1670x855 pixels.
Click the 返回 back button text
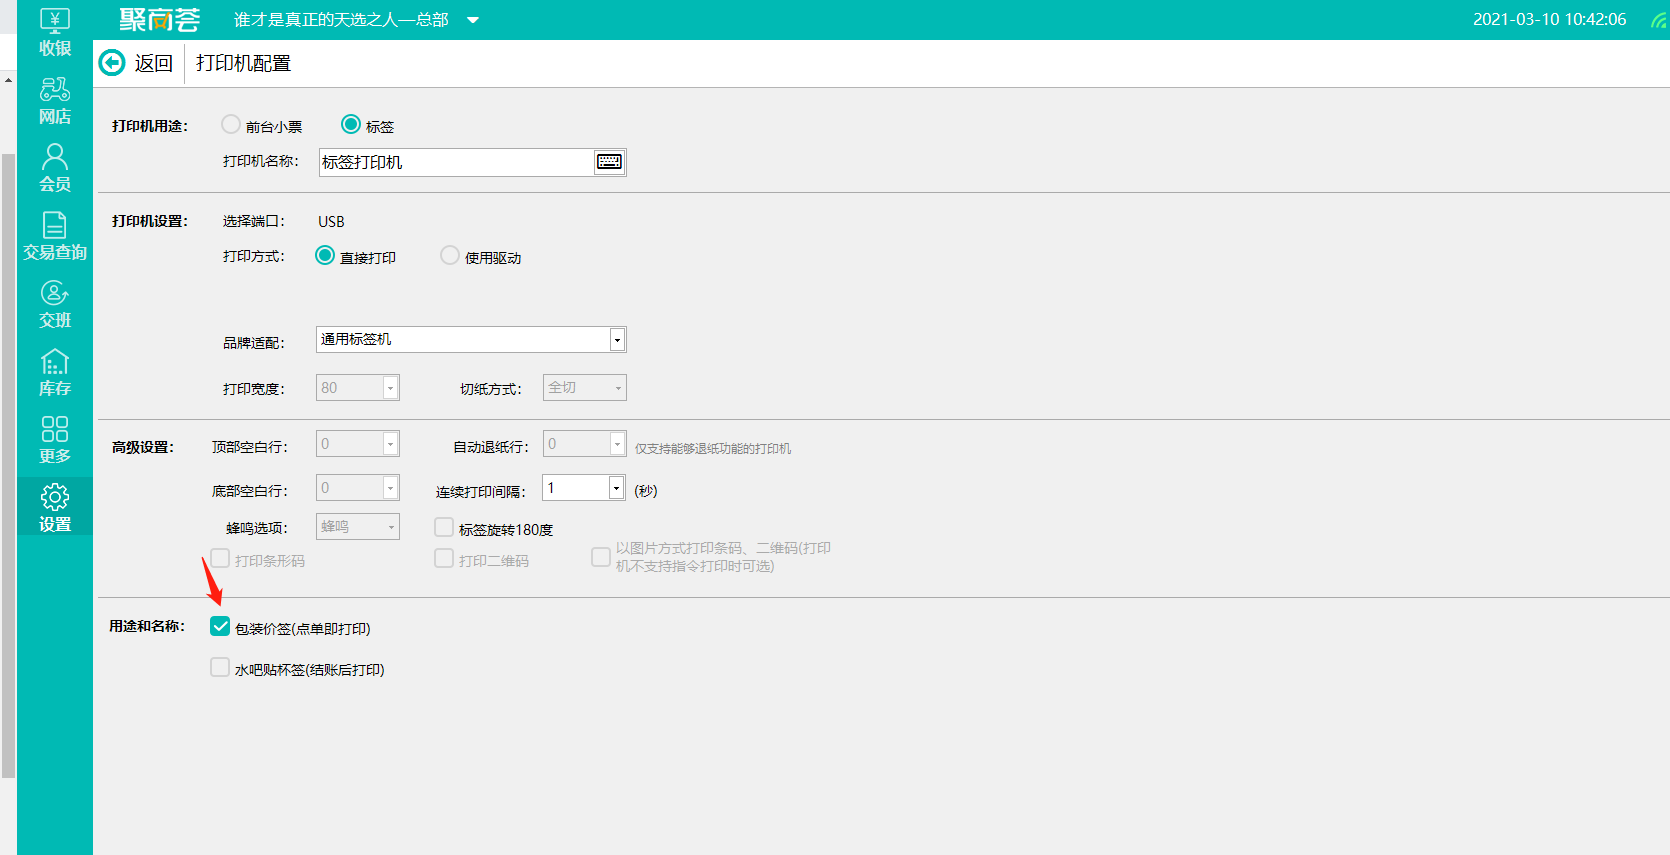[x=154, y=63]
